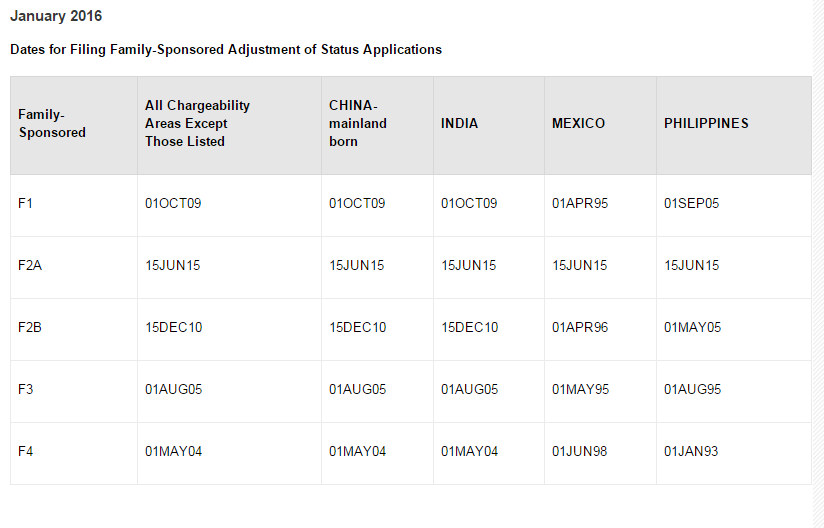Click the Dates for Filing subtitle text
824x528 pixels.
pos(226,49)
